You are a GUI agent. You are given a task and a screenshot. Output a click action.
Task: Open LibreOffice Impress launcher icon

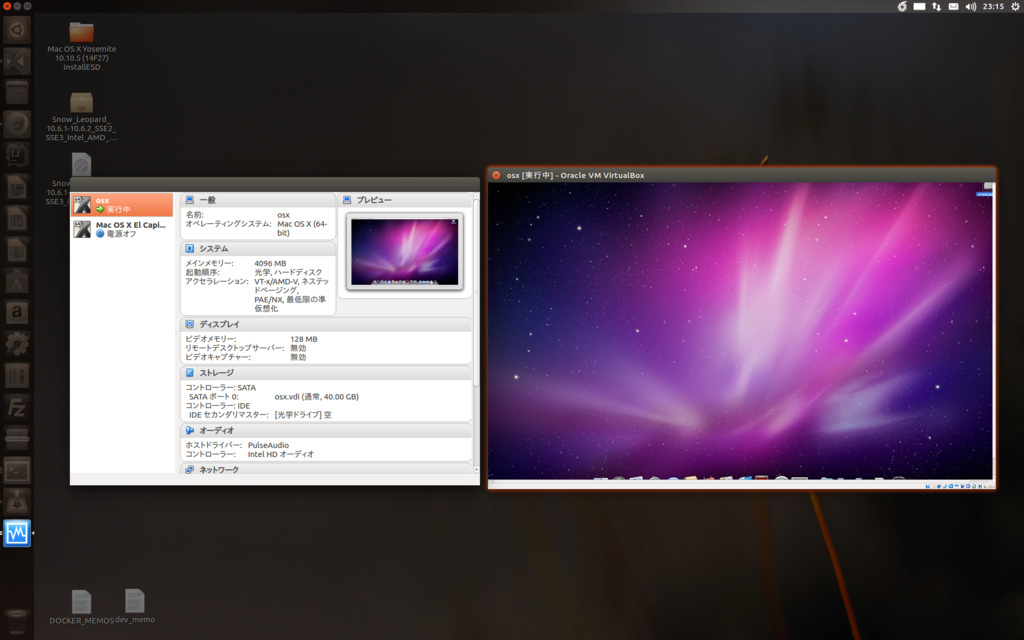coord(17,250)
